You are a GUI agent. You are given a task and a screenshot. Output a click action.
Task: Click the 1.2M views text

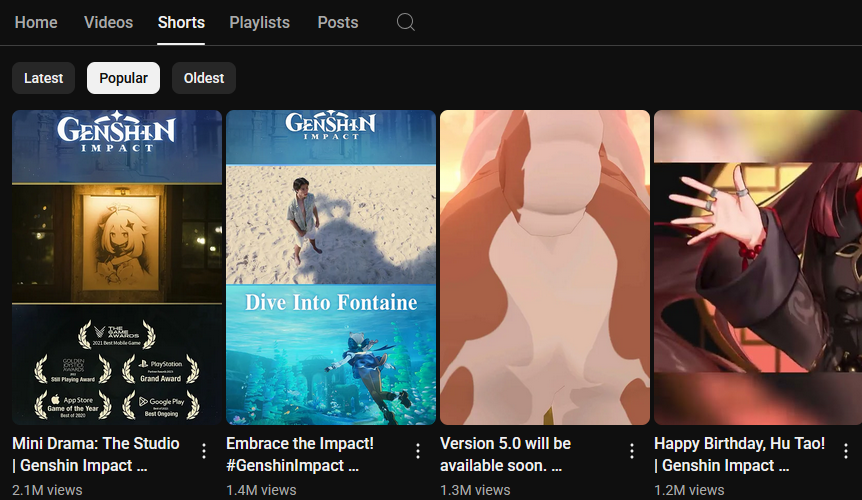pyautogui.click(x=689, y=490)
